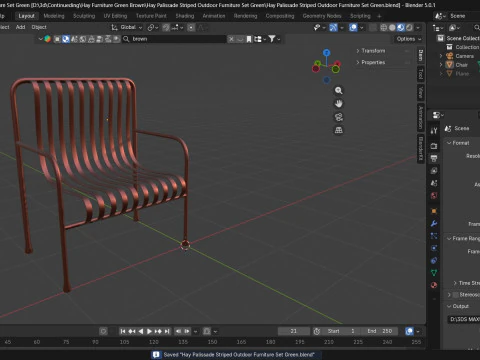Open the Object Constraints properties tab icon

point(434,260)
